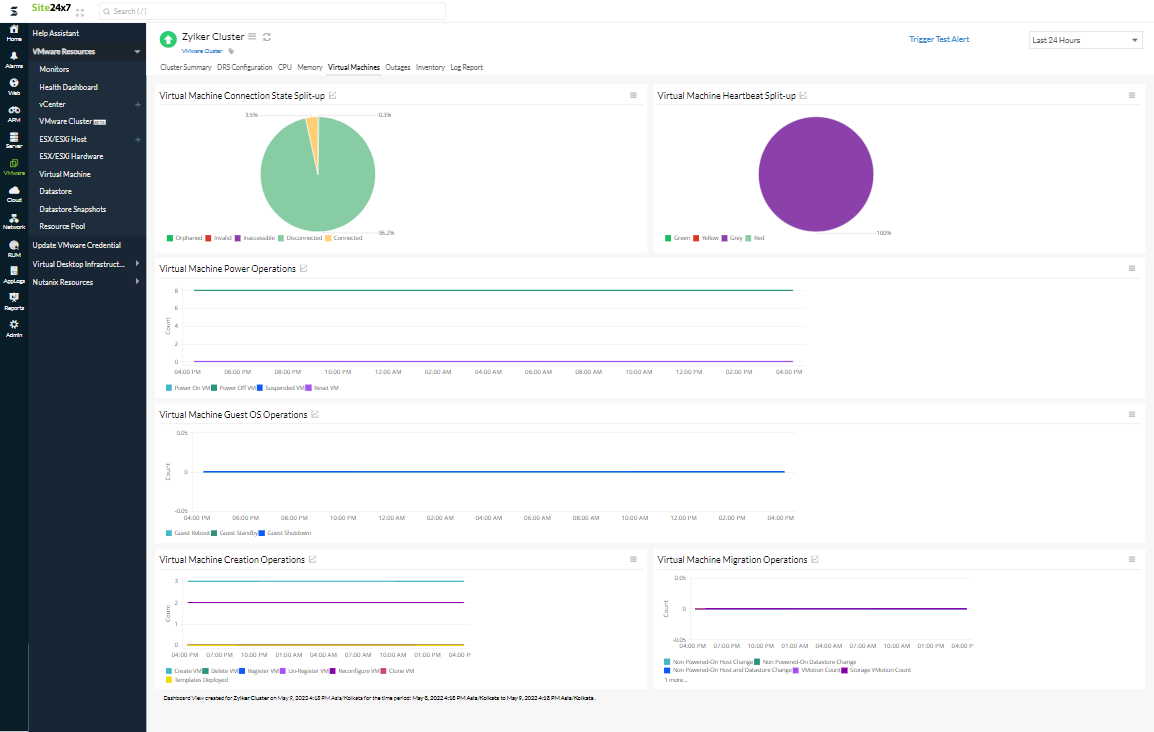This screenshot has width=1154, height=732.
Task: Toggle Create VM legend series
Action: pyautogui.click(x=184, y=671)
